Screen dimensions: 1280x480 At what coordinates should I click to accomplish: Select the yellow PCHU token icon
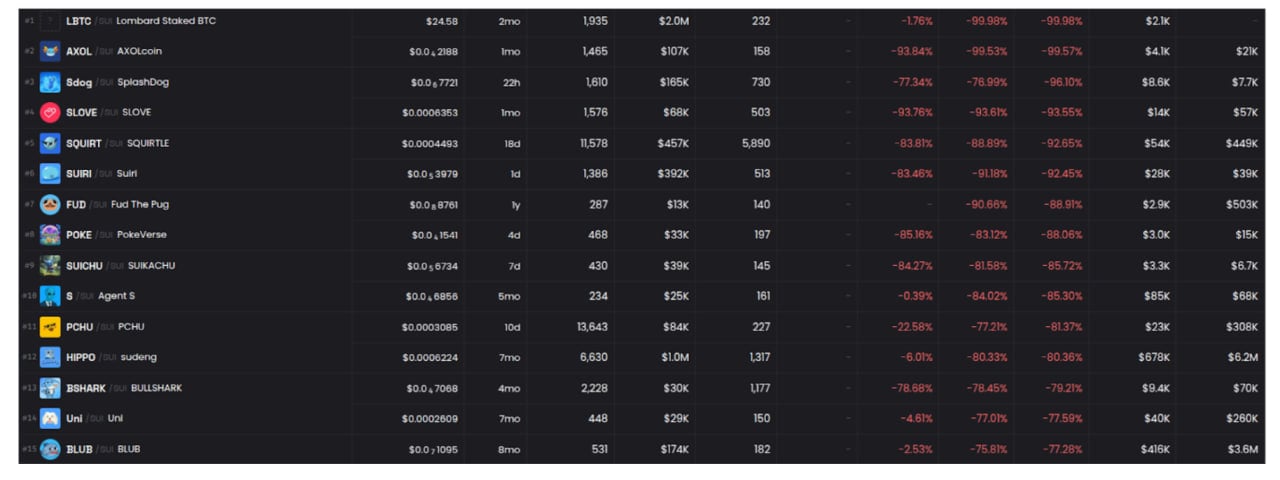pos(50,327)
